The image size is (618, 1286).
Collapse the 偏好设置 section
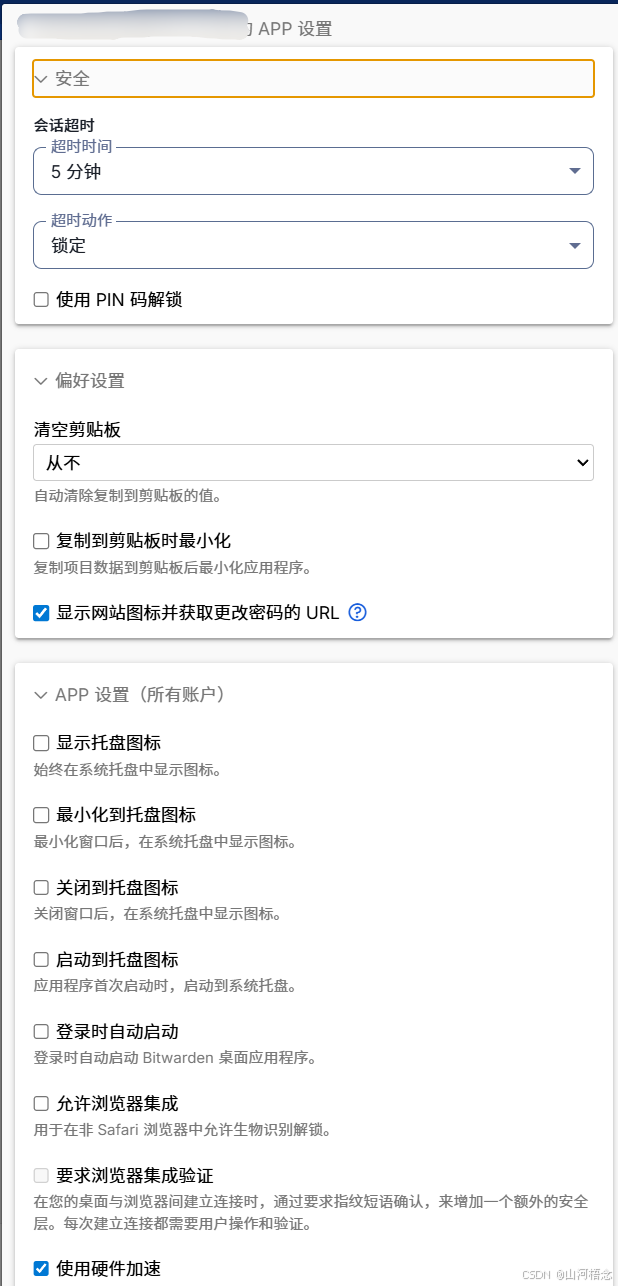(x=41, y=381)
